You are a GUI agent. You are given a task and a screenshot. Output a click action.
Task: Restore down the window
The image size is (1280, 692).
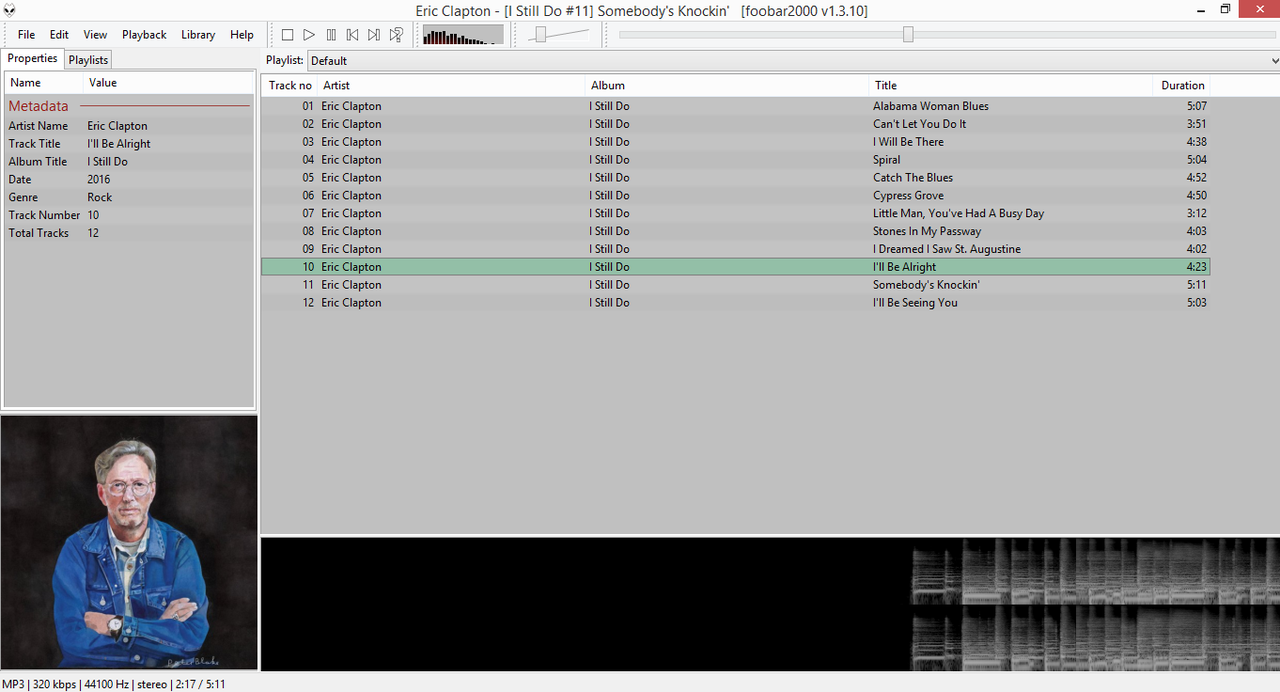(x=1225, y=9)
